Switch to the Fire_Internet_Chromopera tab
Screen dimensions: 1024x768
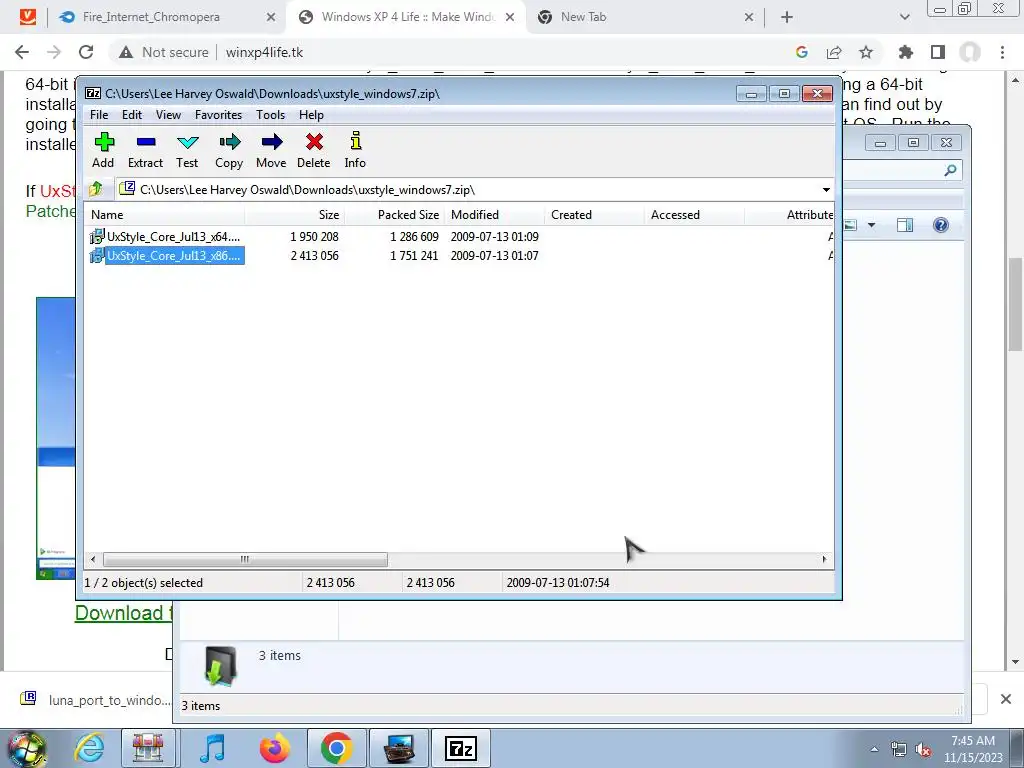[168, 17]
